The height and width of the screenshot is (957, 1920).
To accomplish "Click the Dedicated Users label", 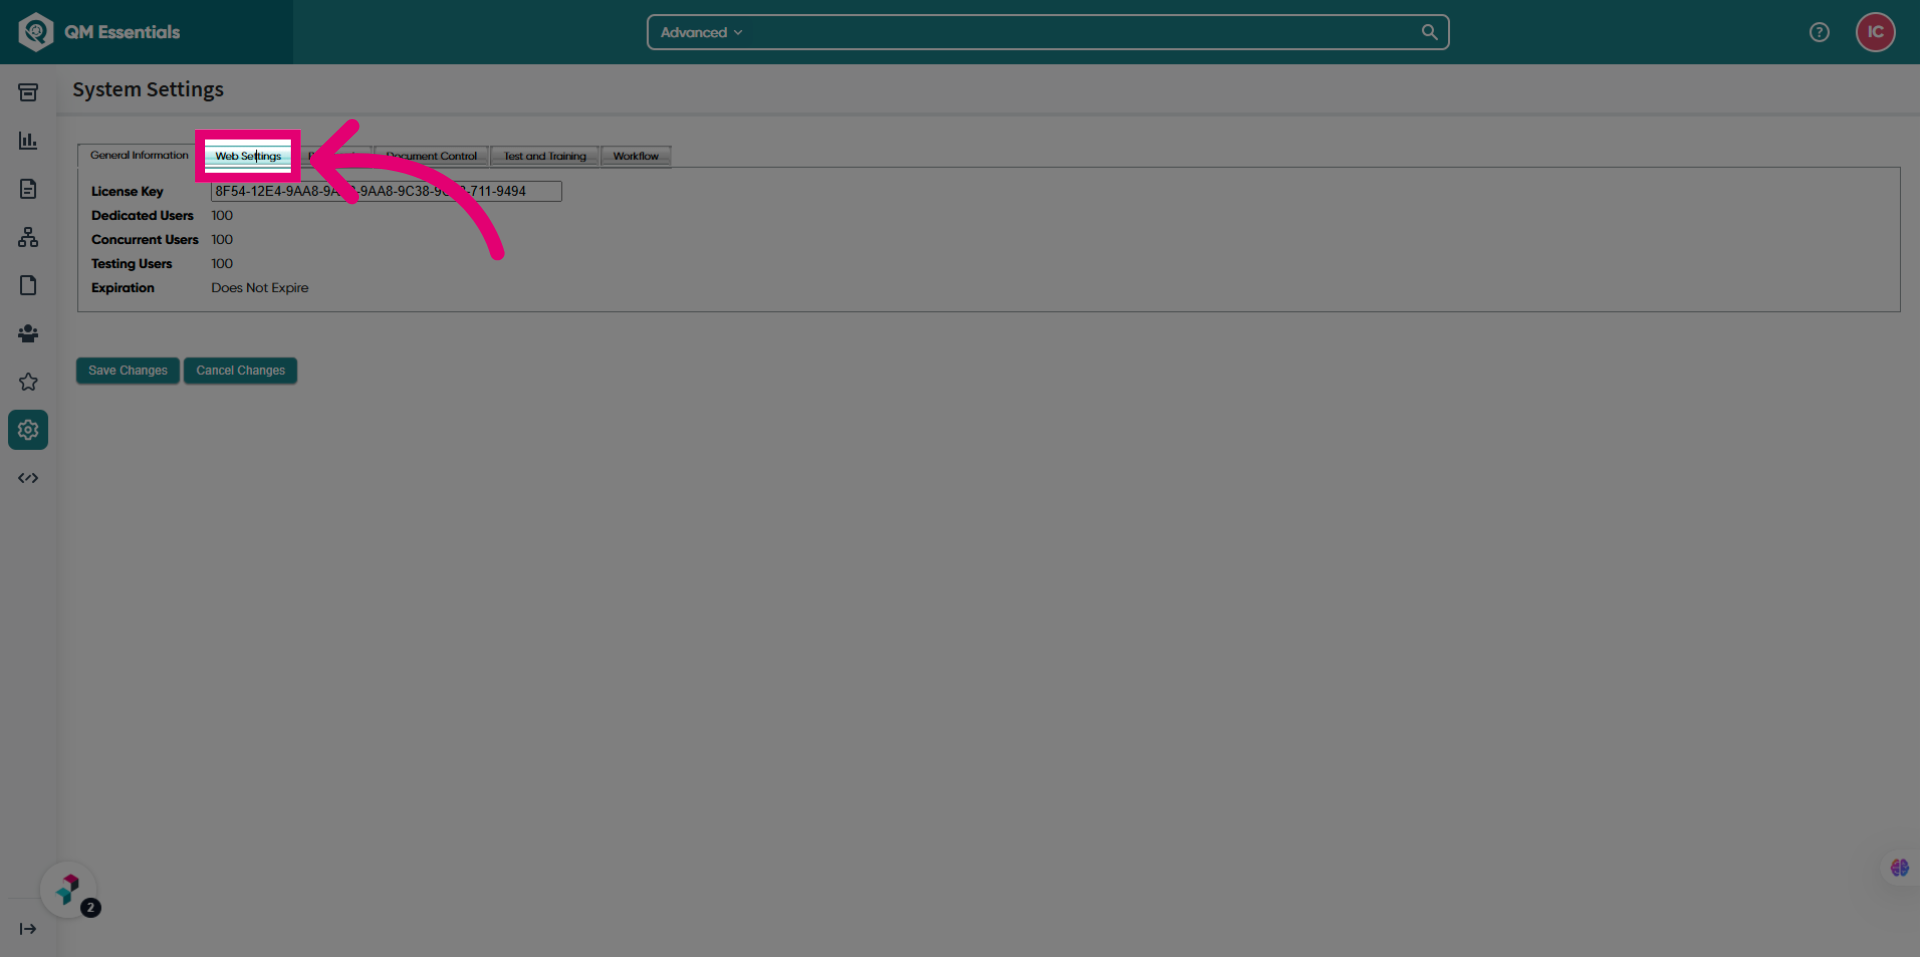I will [x=142, y=216].
